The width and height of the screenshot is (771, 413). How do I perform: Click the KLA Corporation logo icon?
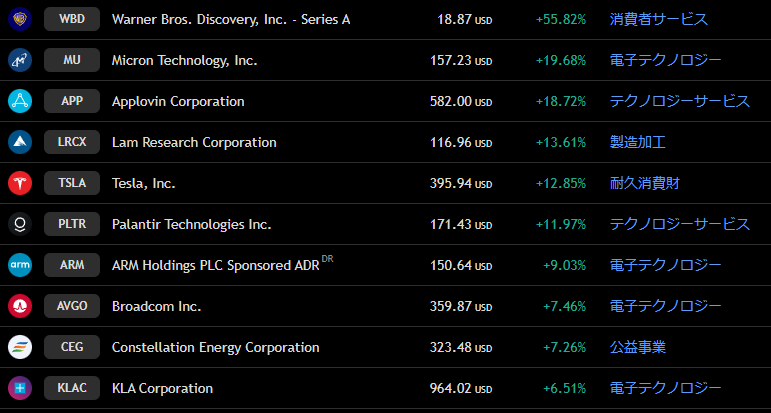pos(20,388)
